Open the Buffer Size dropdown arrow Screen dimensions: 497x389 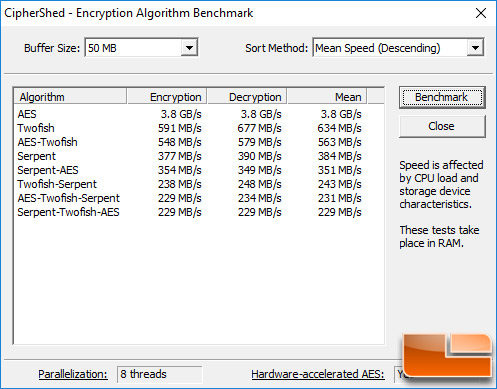189,48
